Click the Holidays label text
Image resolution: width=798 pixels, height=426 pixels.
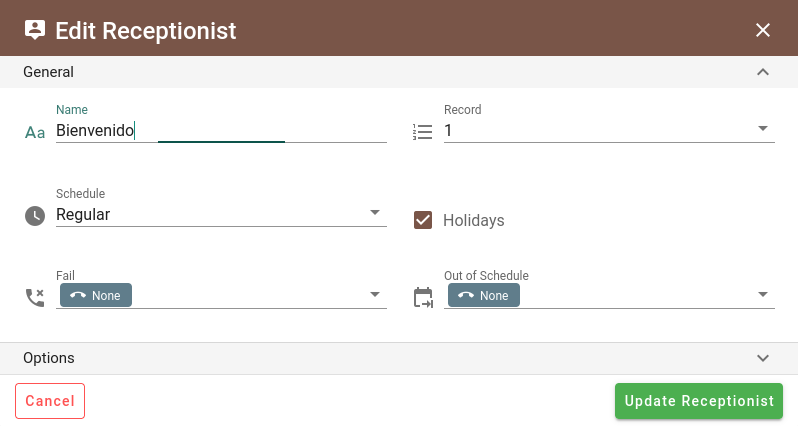473,220
